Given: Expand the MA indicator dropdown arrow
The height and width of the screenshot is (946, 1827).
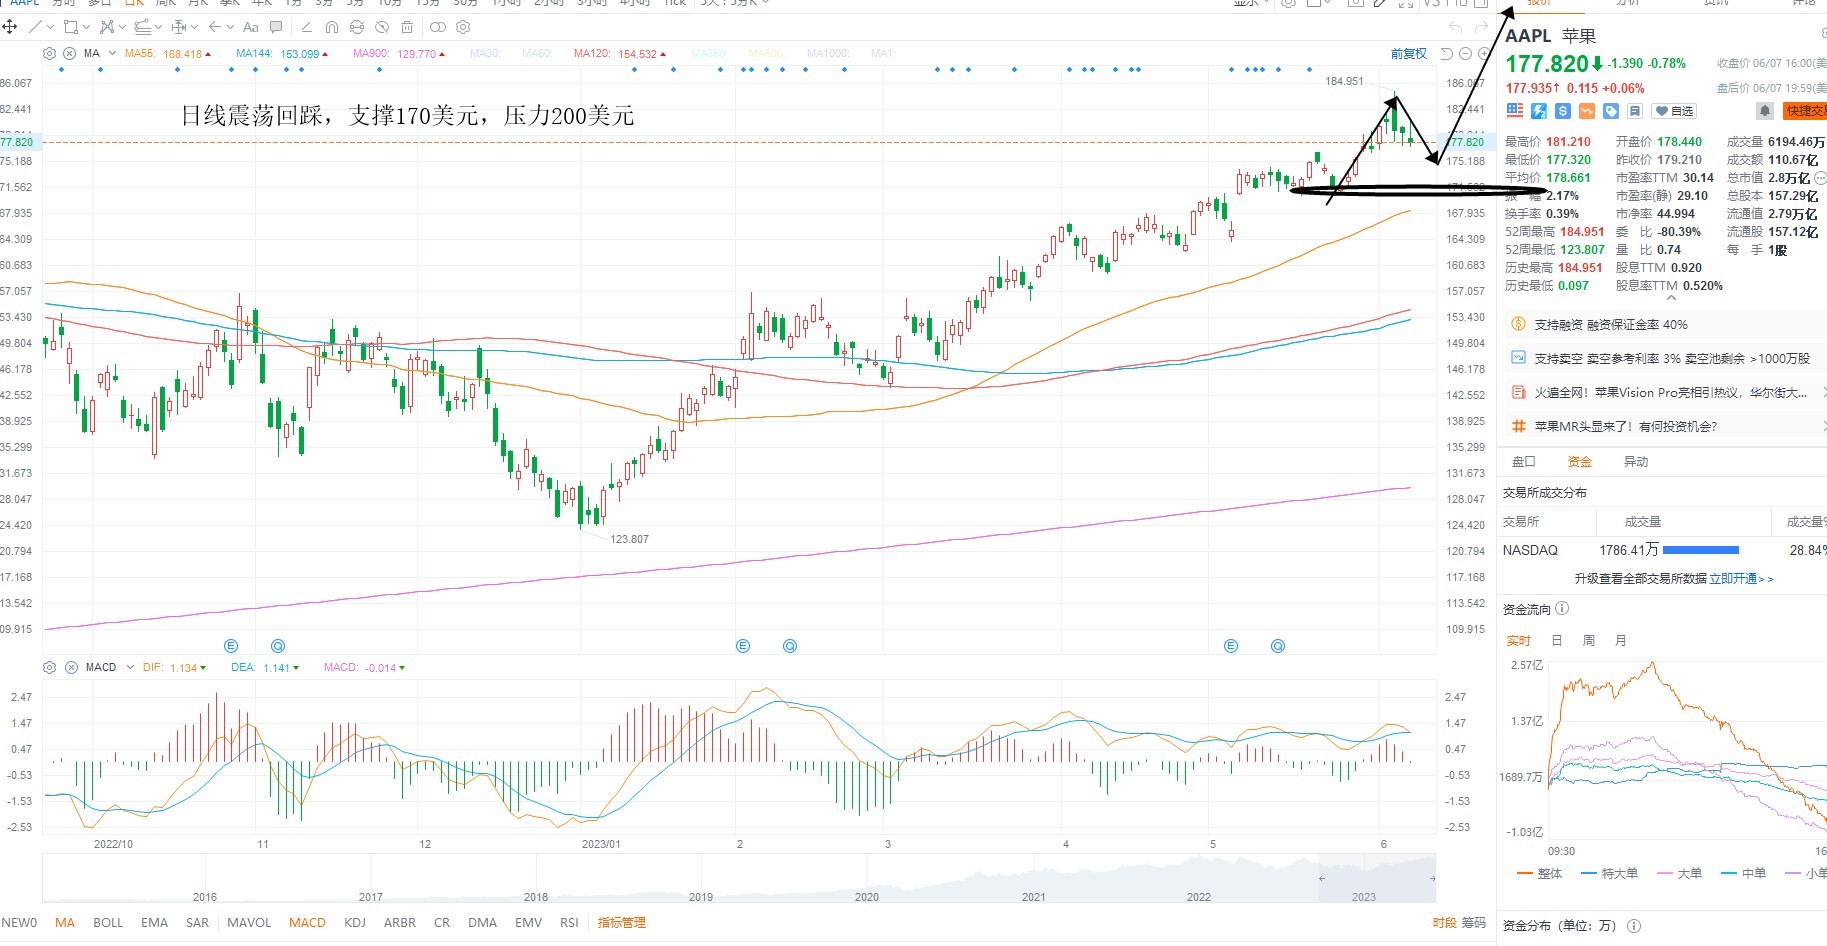Looking at the screenshot, I should pyautogui.click(x=112, y=53).
